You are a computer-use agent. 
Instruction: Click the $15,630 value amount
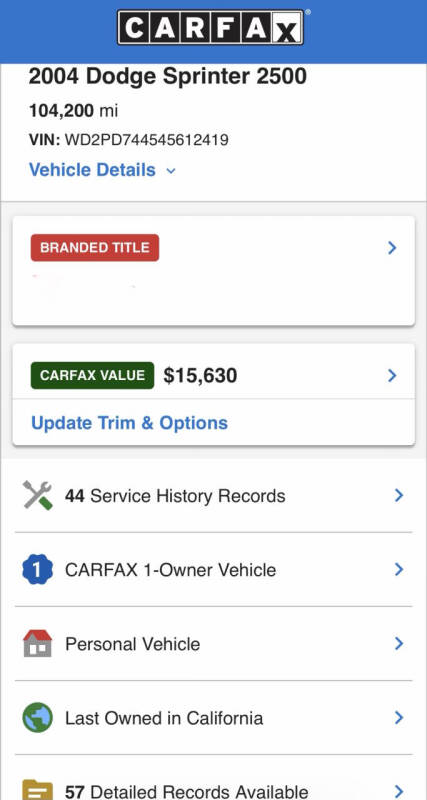point(200,376)
